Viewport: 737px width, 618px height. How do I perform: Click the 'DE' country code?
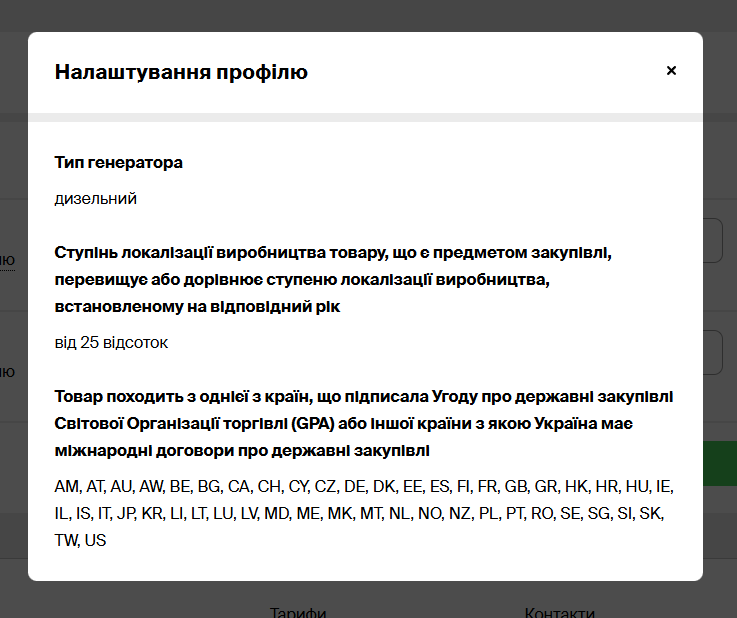pos(354,487)
